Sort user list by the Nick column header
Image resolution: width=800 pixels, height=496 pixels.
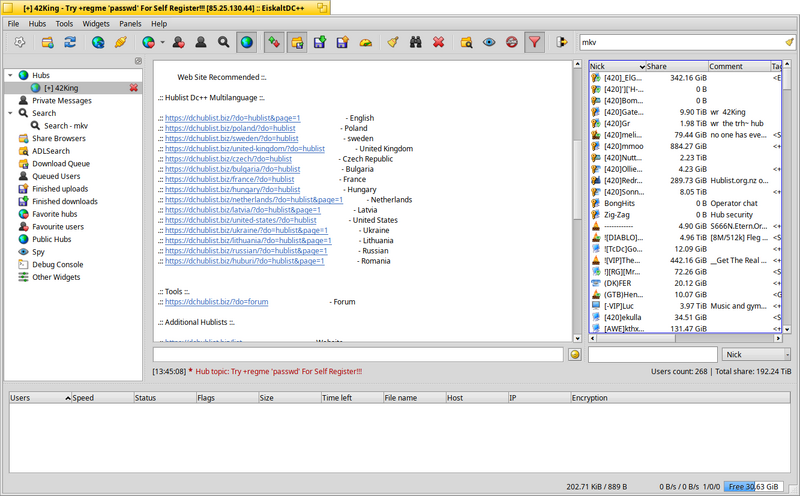pyautogui.click(x=617, y=66)
